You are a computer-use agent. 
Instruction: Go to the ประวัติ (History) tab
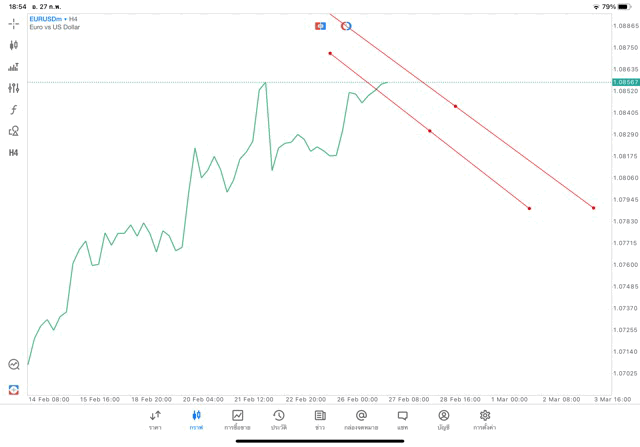point(278,420)
